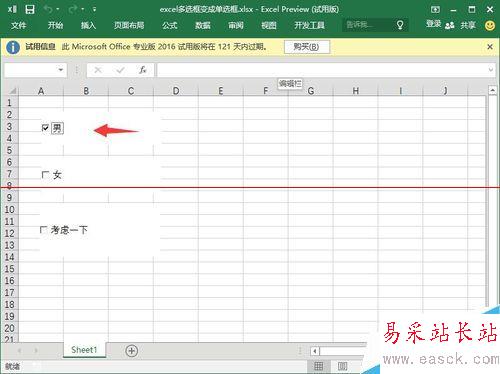Viewport: 500px width, 374px height.
Task: Click the 就绪 status text
Action: point(12,367)
